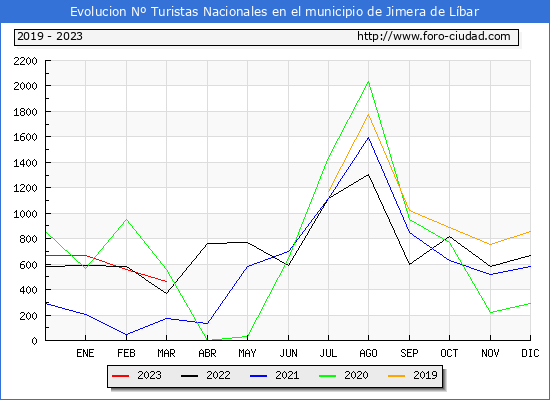
Task: Click the chart title about Jimera de Líbar
Action: coord(274,12)
